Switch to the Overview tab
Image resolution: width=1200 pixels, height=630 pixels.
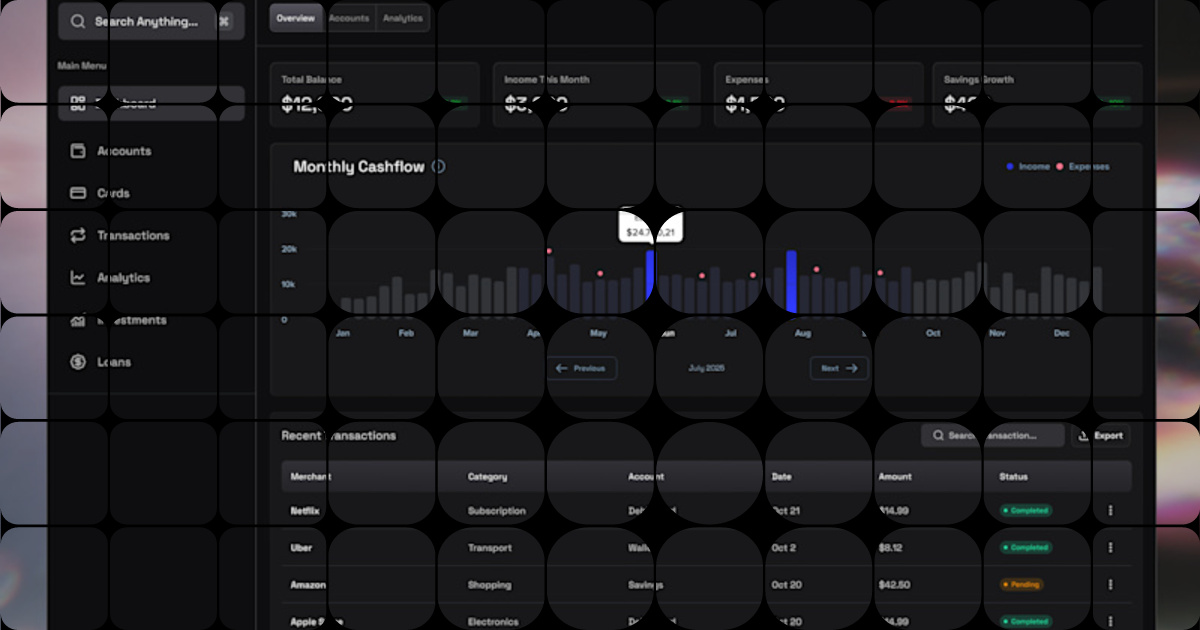(296, 18)
